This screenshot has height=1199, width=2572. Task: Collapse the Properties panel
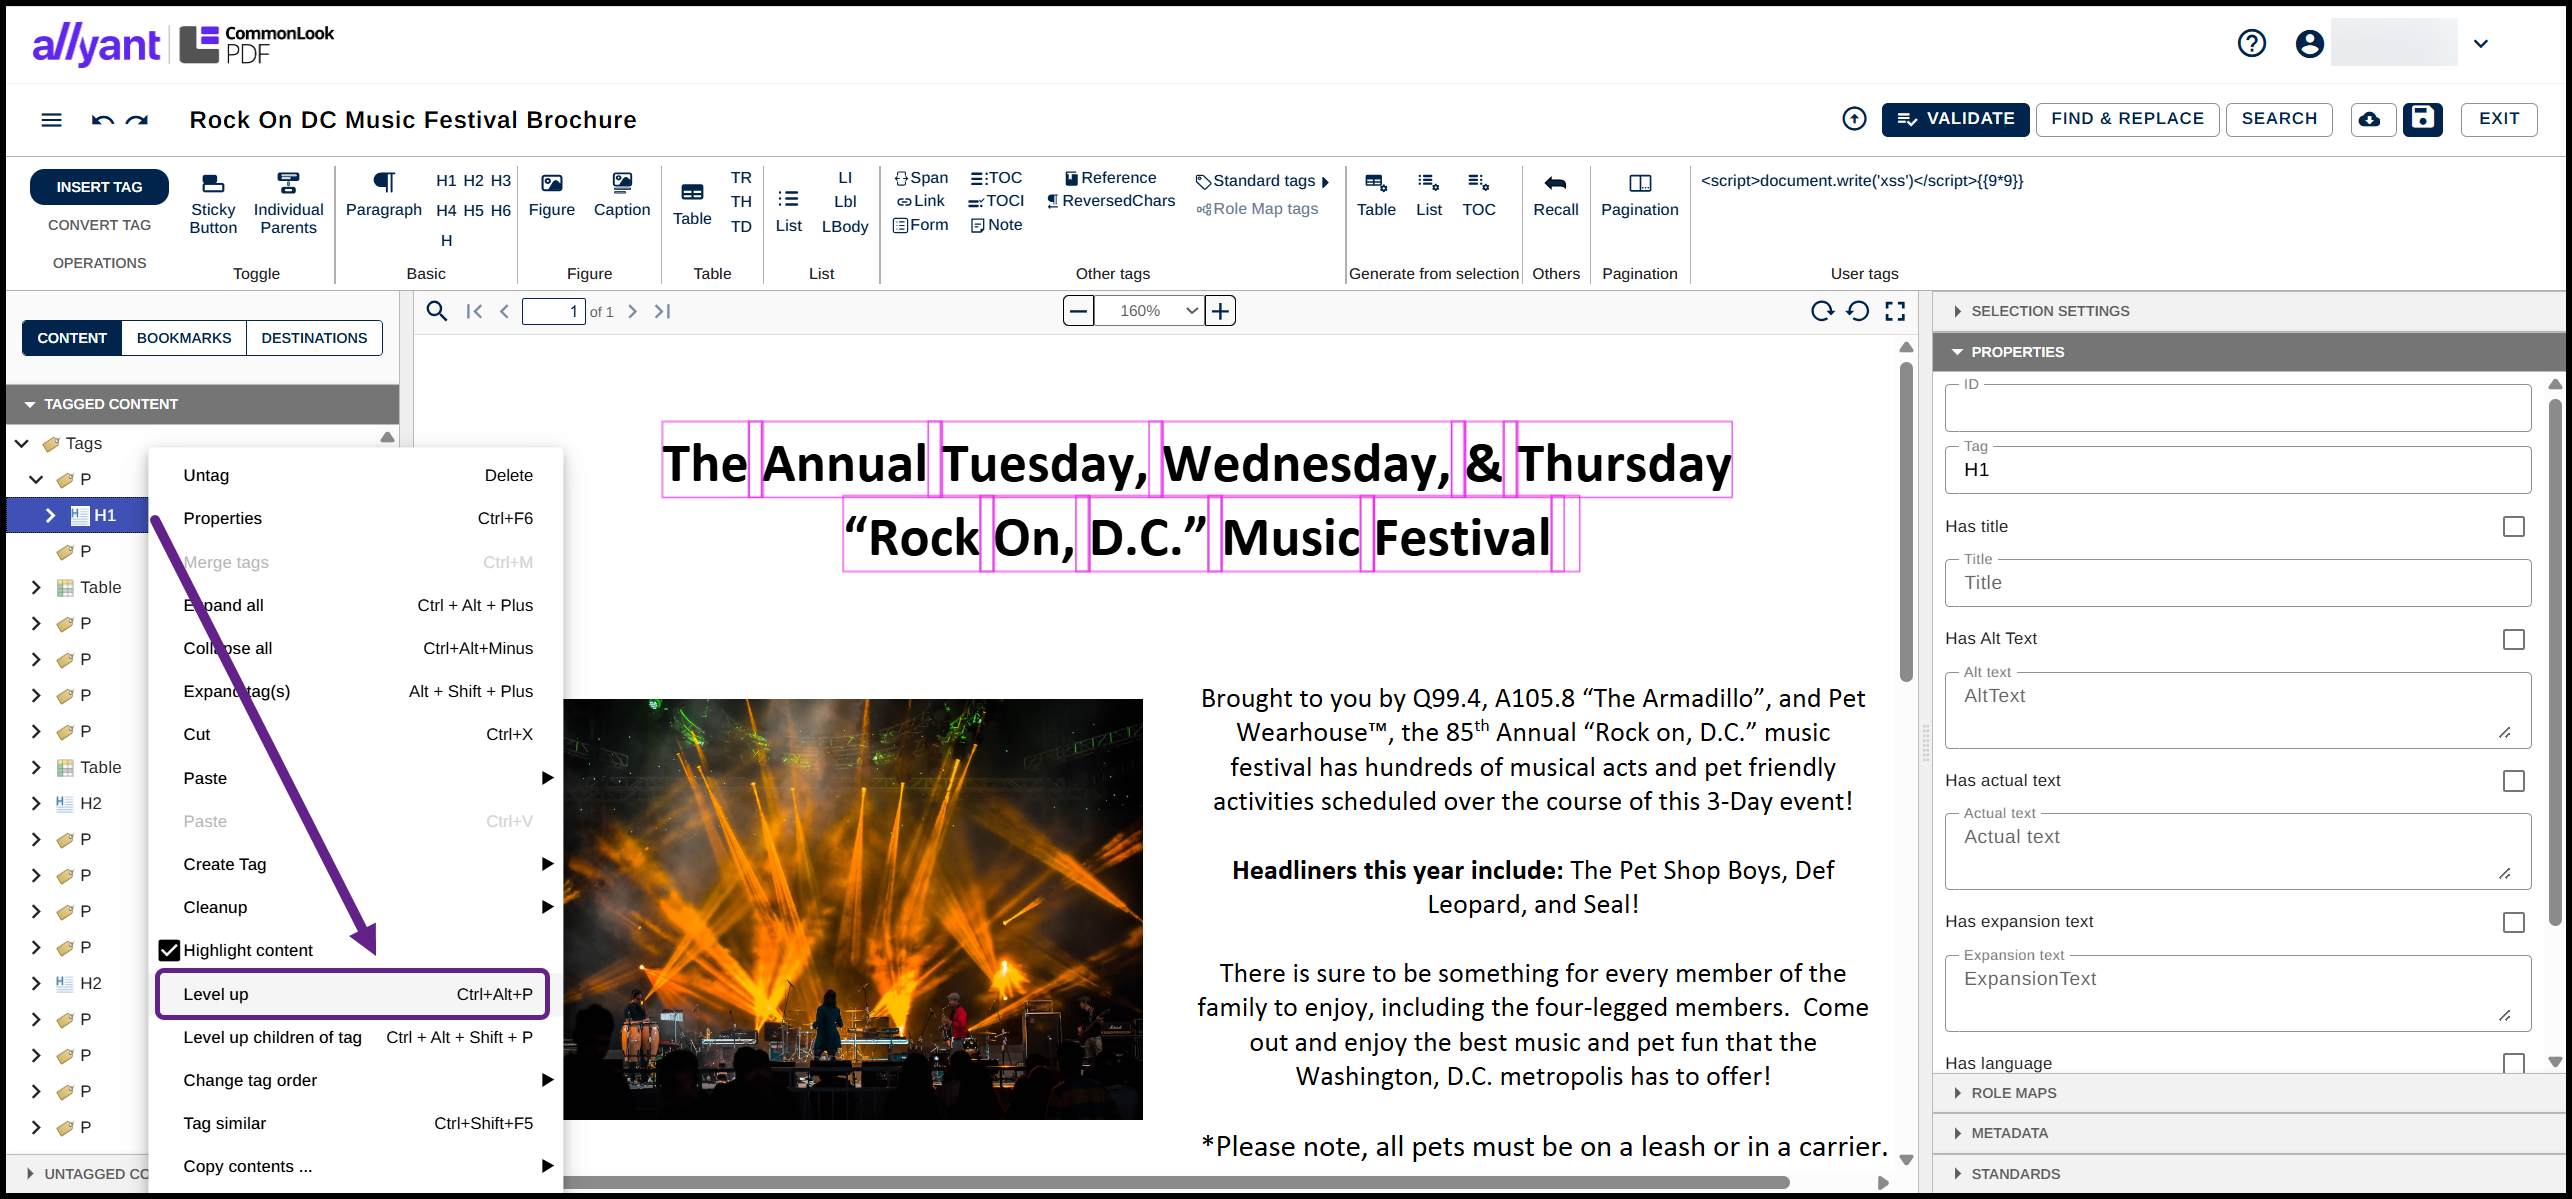[x=2250, y=352]
